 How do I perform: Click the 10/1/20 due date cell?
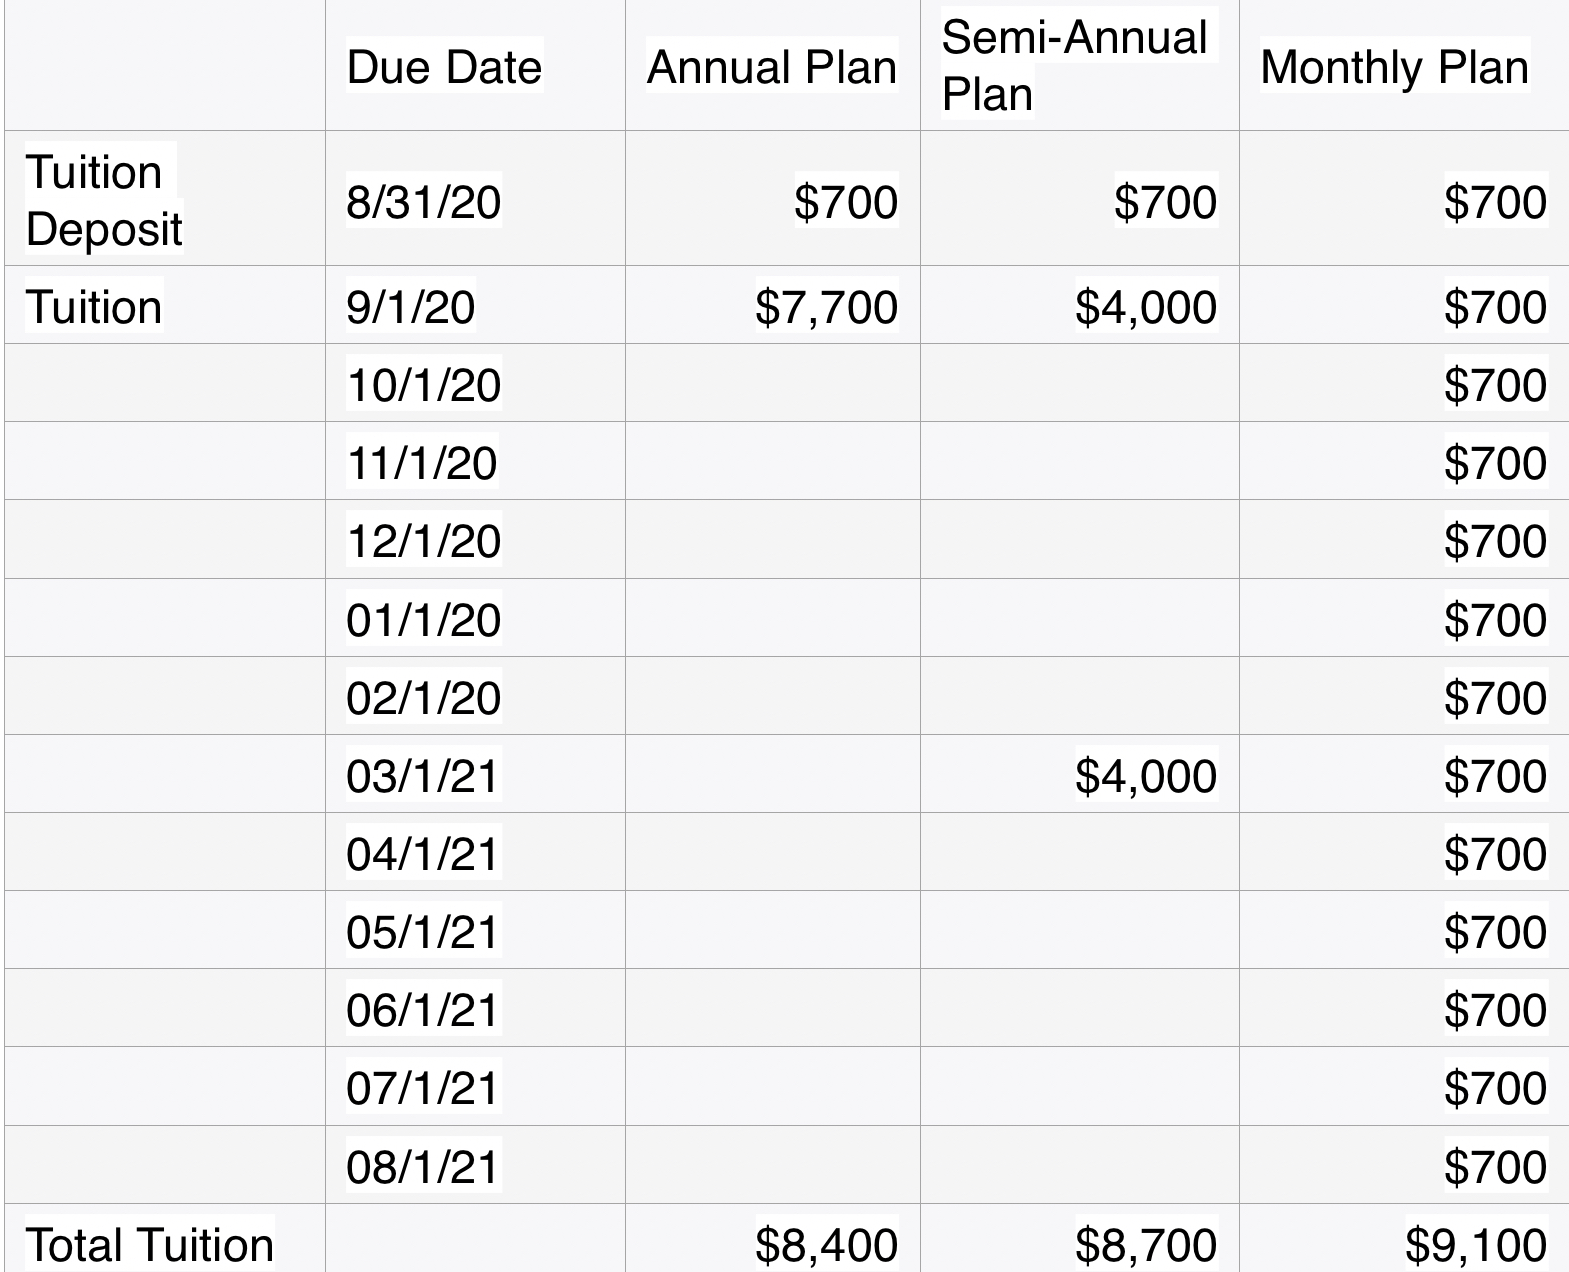coord(423,384)
